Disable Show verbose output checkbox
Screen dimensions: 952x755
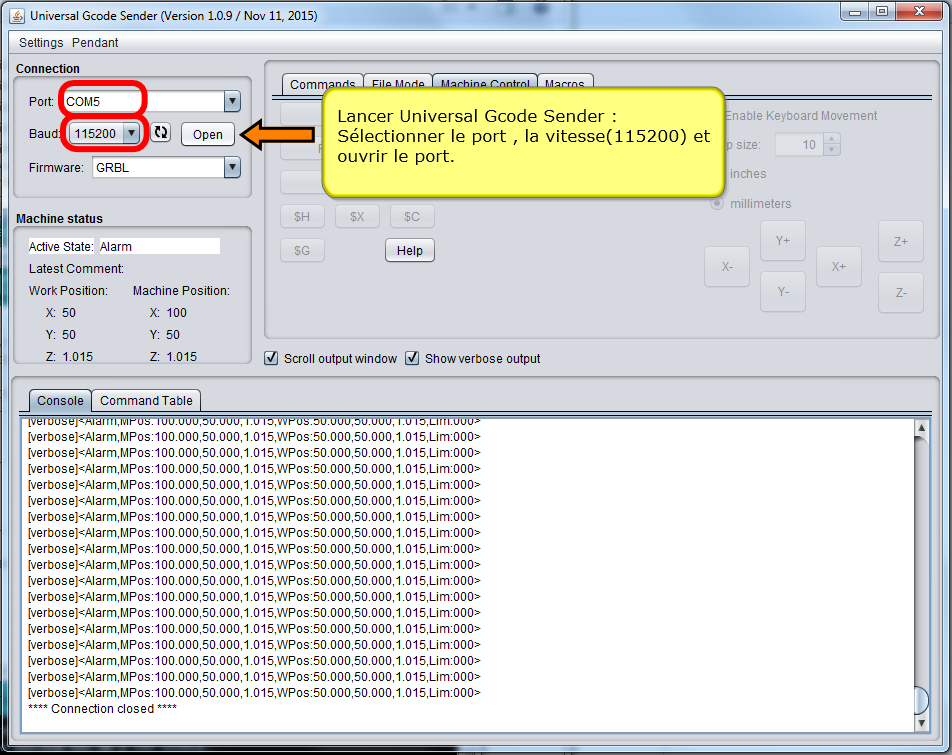point(412,358)
